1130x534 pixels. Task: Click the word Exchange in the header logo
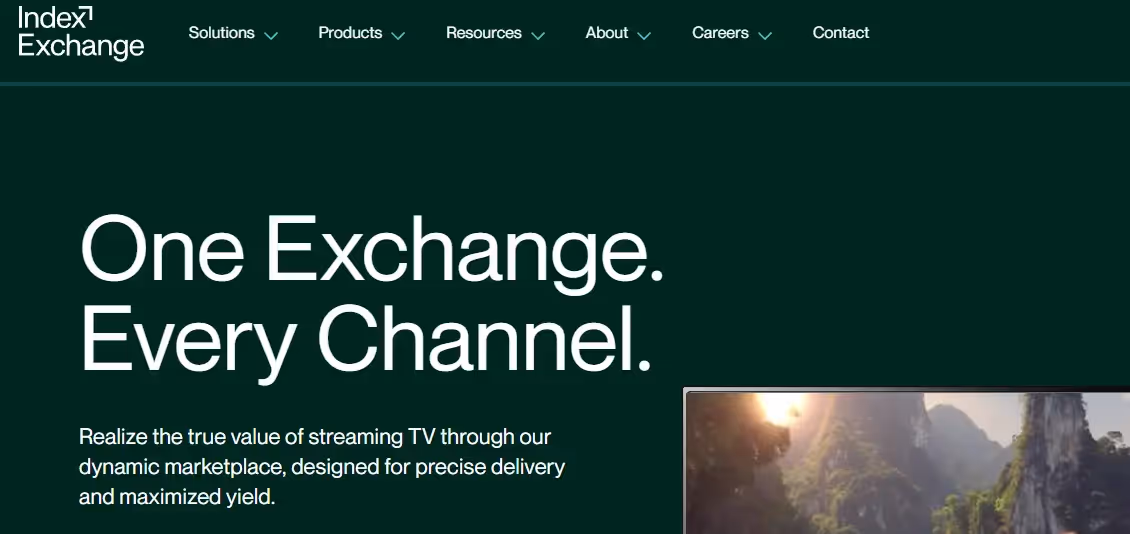click(81, 46)
